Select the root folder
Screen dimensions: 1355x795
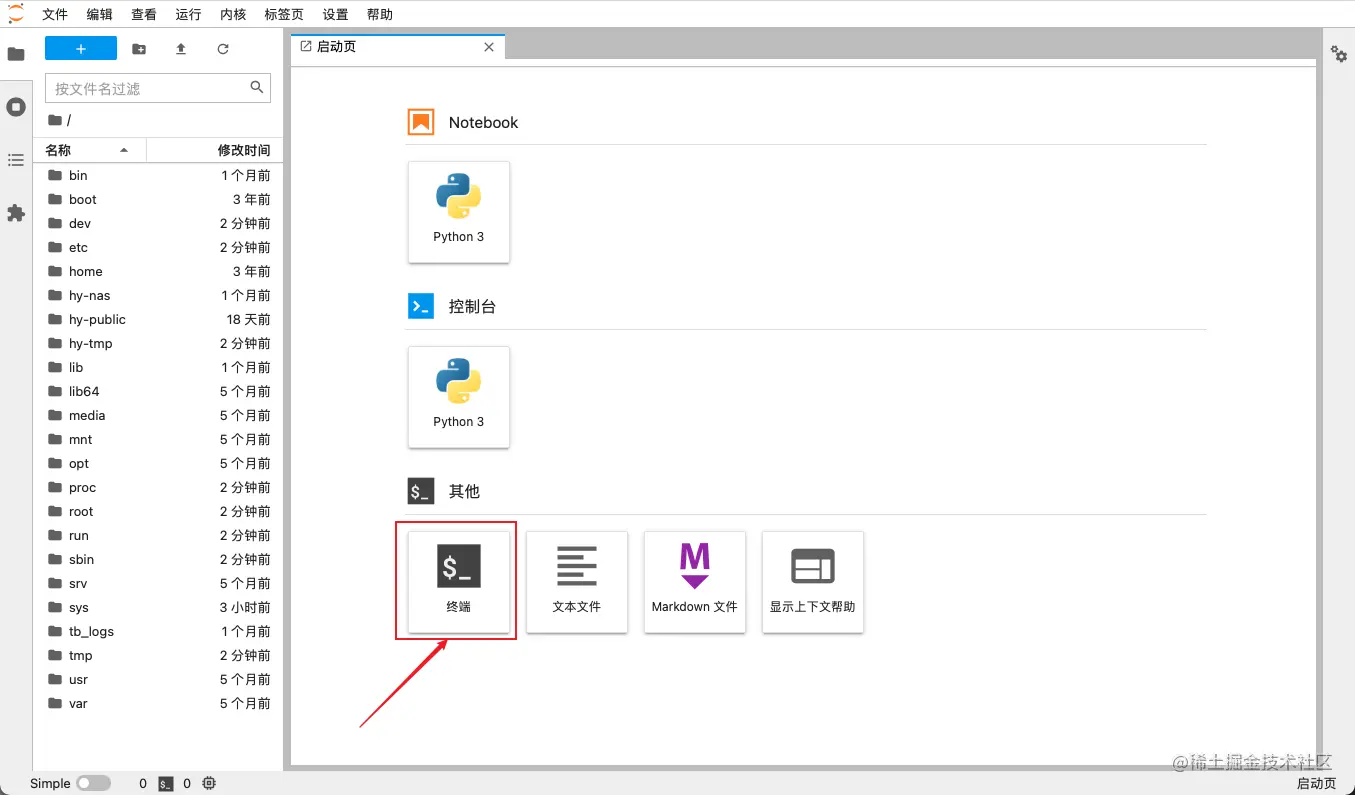tap(158, 511)
